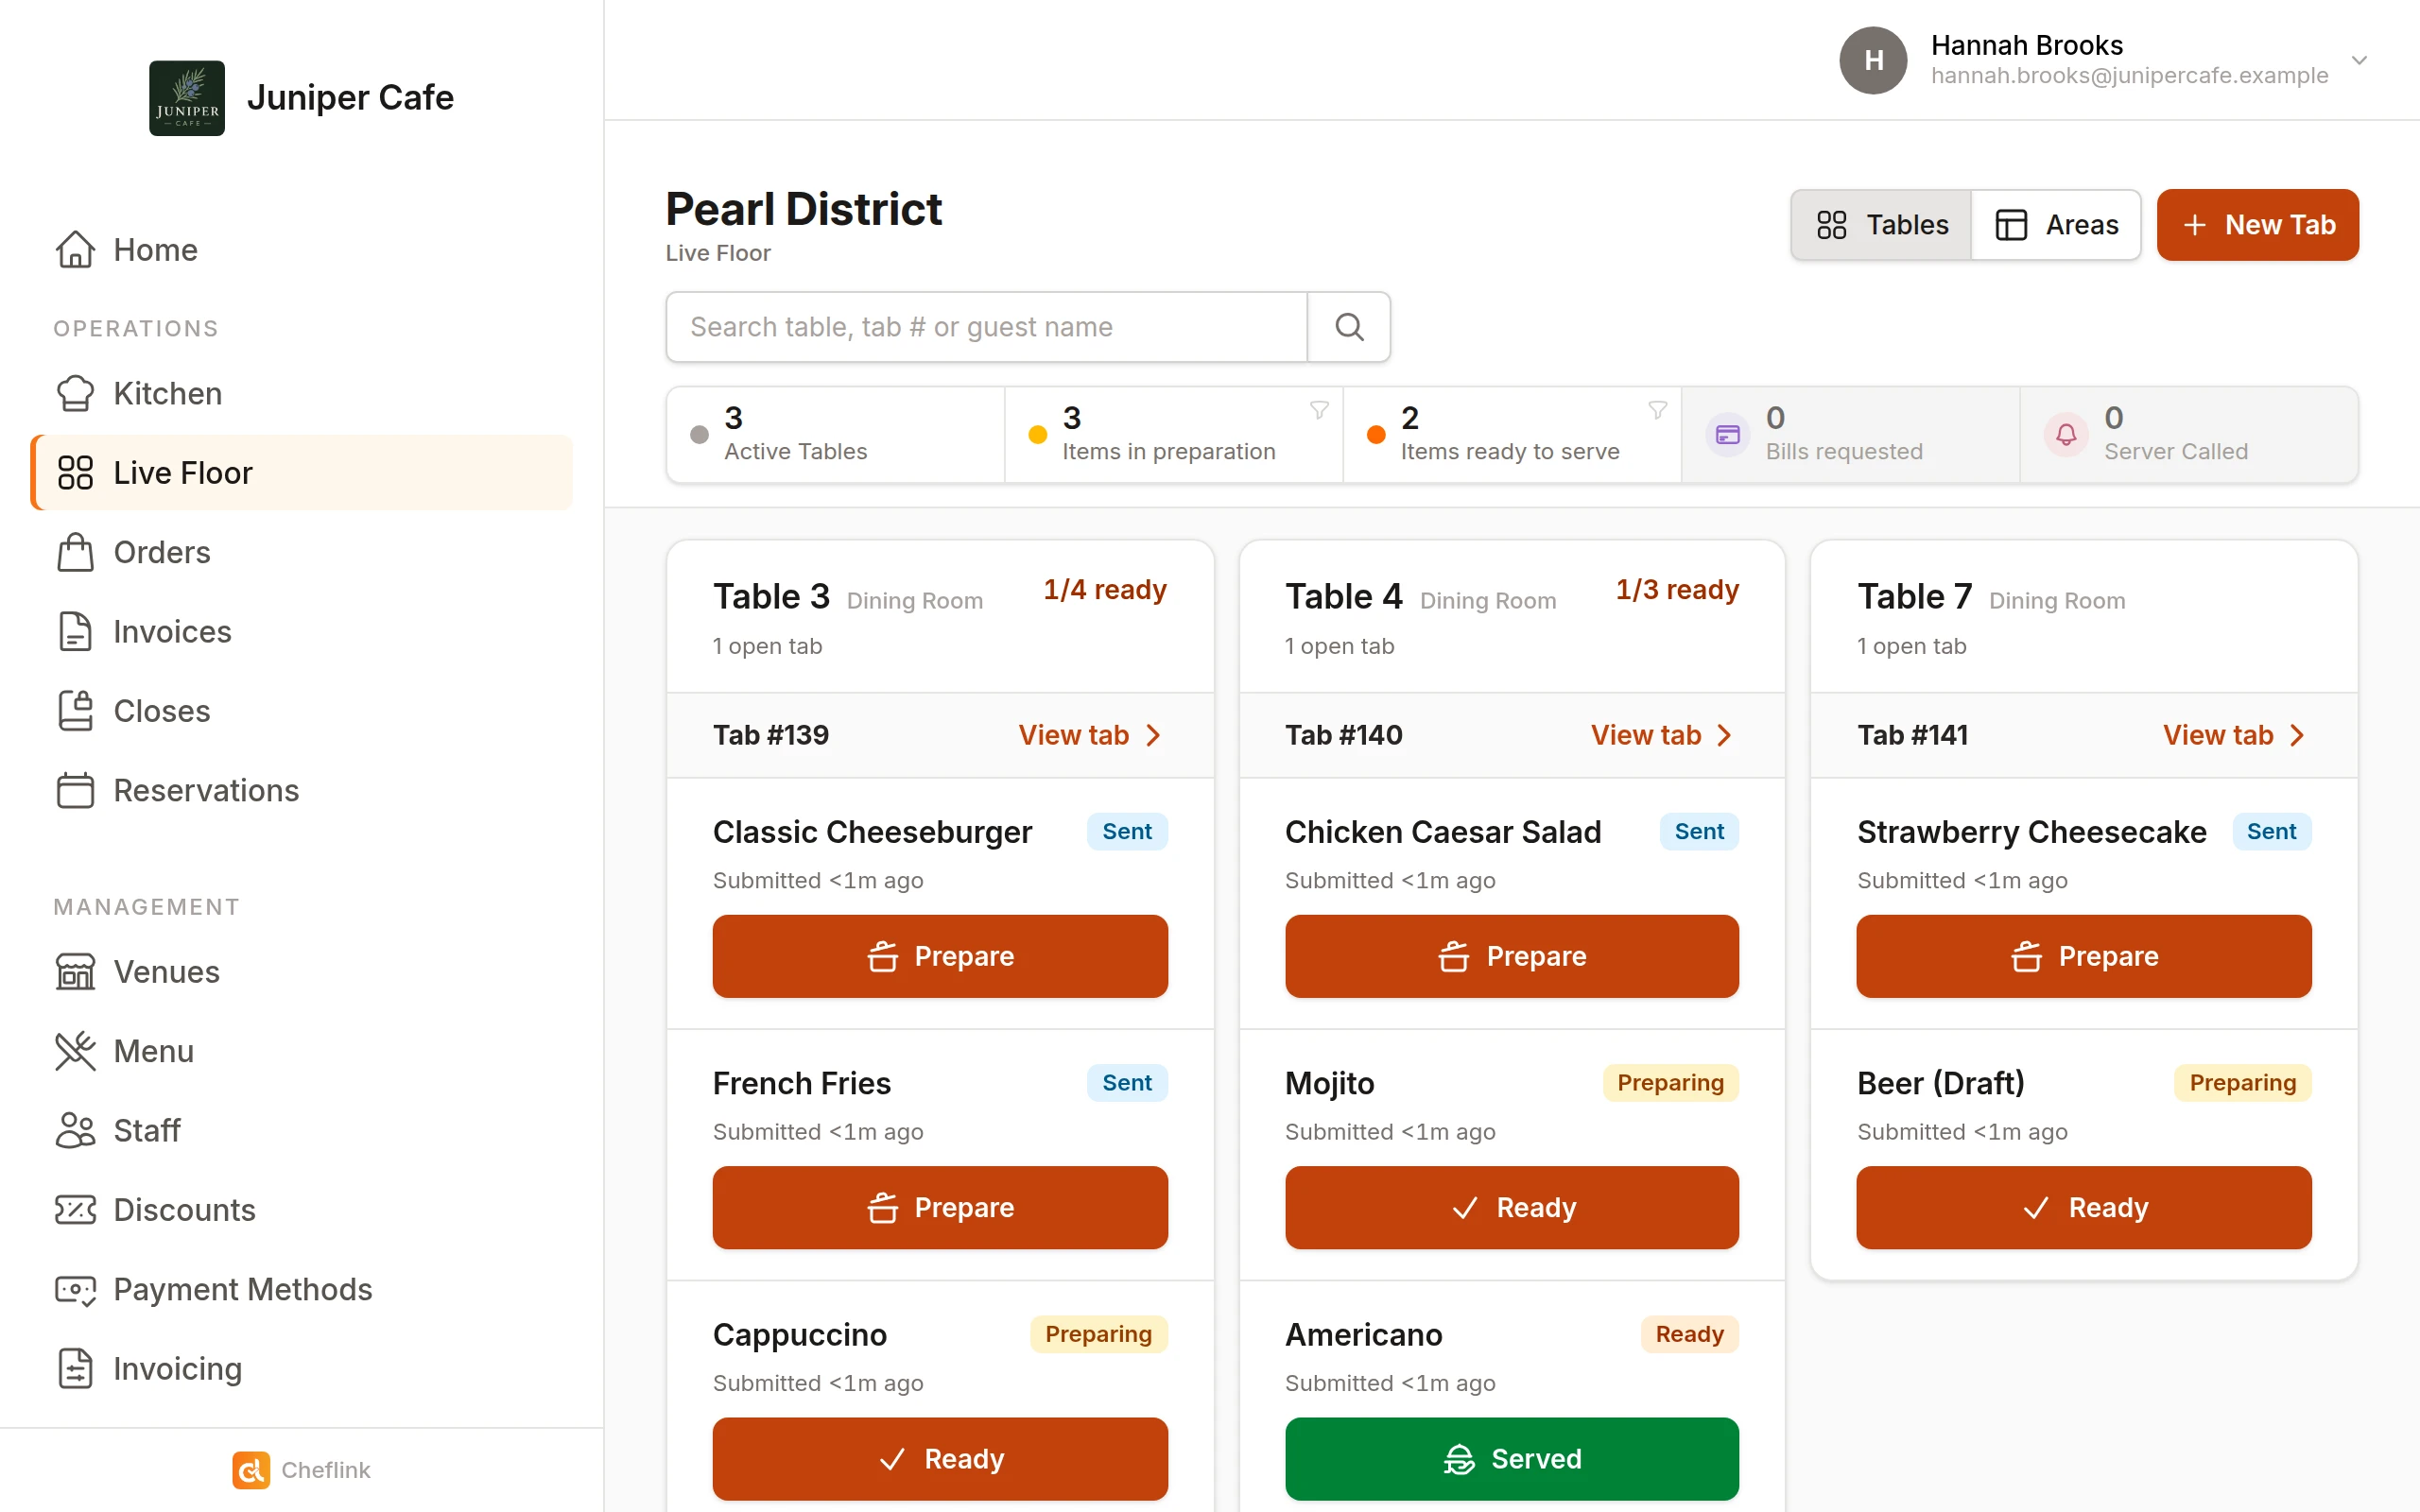Image resolution: width=2420 pixels, height=1512 pixels.
Task: Click the Table 3 heading
Action: pyautogui.click(x=771, y=596)
